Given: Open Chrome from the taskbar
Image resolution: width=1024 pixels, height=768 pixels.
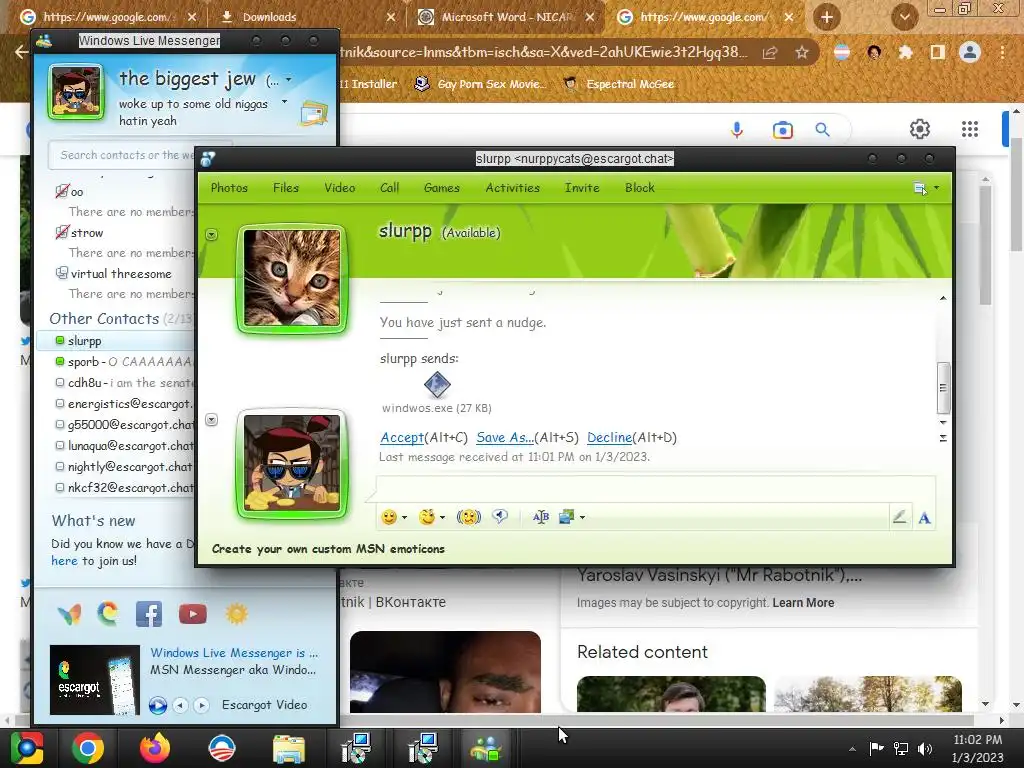Looking at the screenshot, I should [x=88, y=748].
